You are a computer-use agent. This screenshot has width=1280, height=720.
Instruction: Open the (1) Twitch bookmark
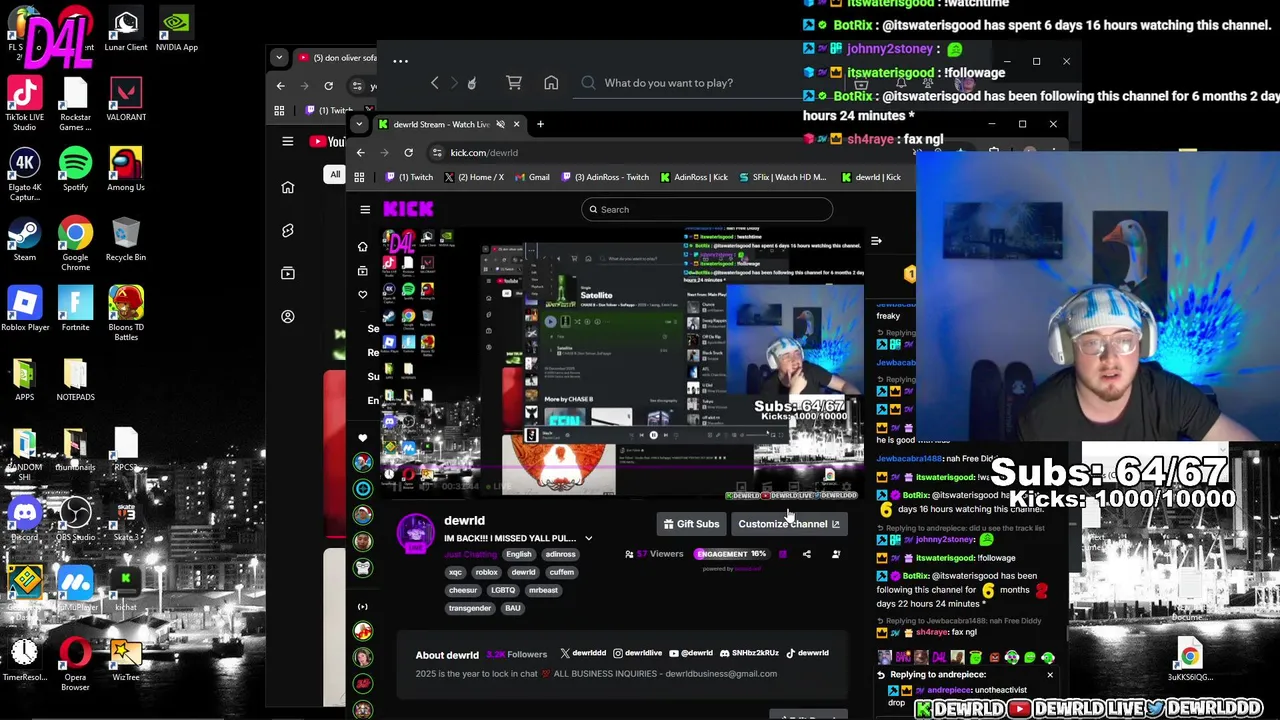pos(409,177)
